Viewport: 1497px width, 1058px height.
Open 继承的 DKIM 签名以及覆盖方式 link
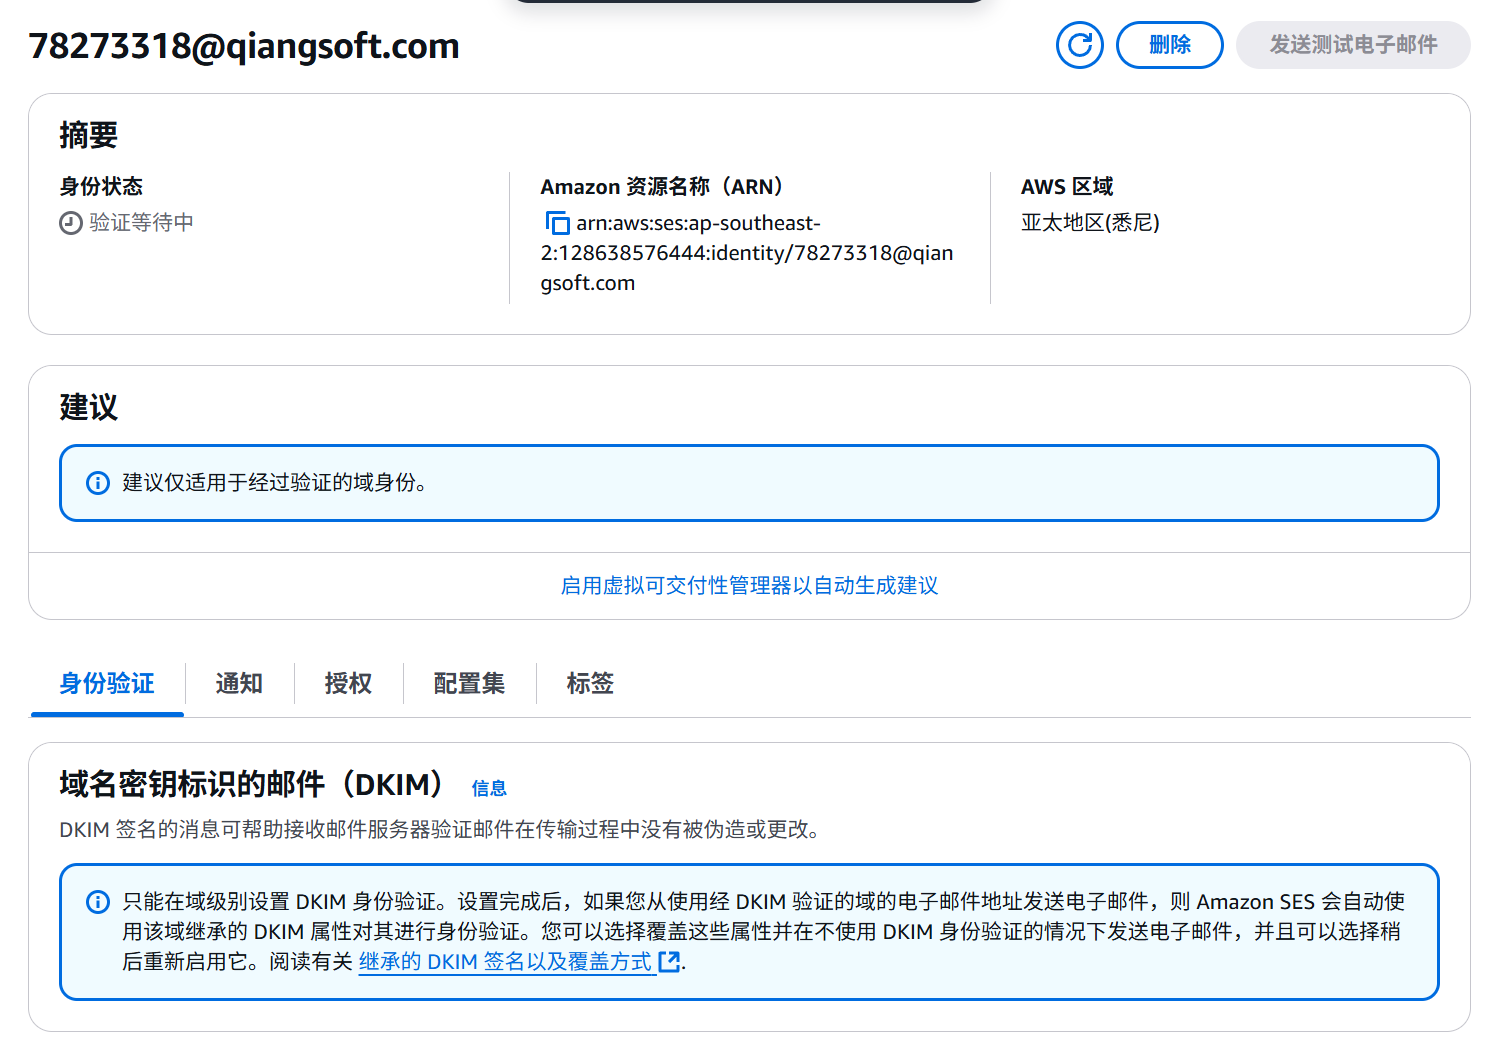520,962
